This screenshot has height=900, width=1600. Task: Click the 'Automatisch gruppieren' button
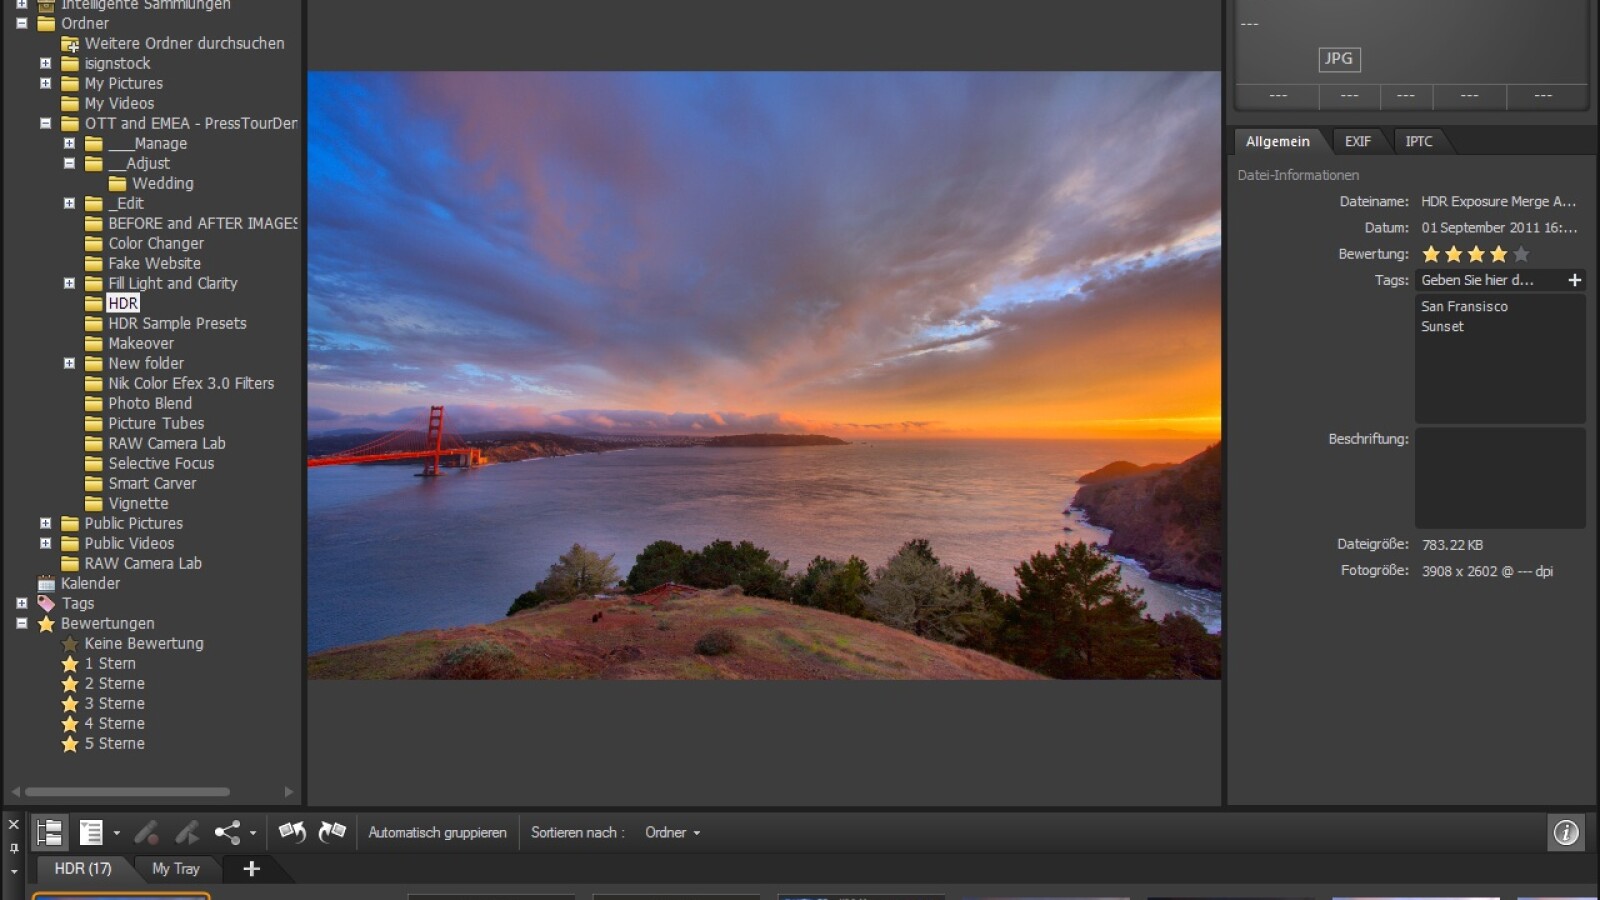[437, 832]
